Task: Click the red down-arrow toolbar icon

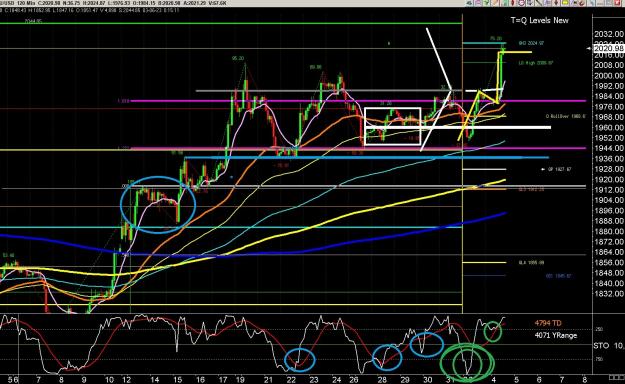Action: (x=556, y=3)
